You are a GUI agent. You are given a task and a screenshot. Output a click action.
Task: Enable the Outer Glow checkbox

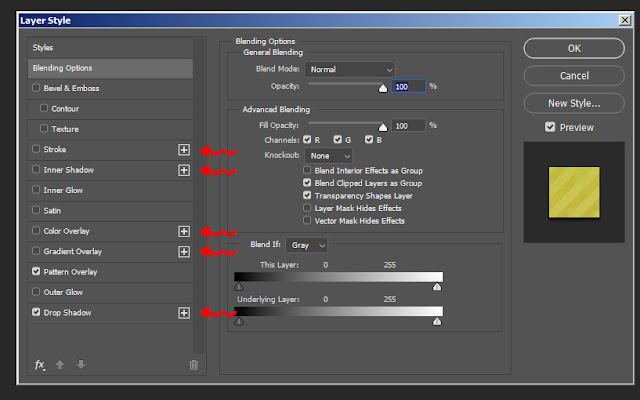(x=36, y=292)
